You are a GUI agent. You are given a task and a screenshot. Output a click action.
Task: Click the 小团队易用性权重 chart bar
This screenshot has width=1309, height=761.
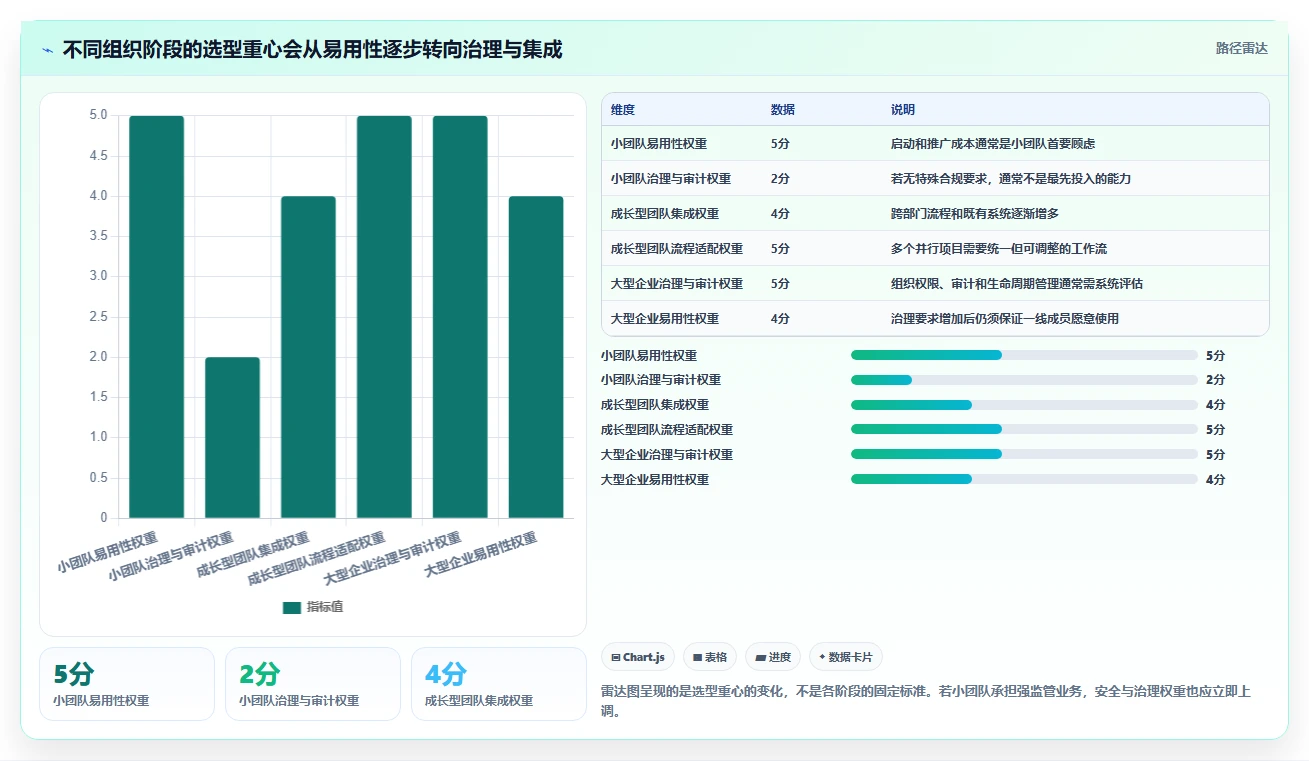click(x=157, y=317)
